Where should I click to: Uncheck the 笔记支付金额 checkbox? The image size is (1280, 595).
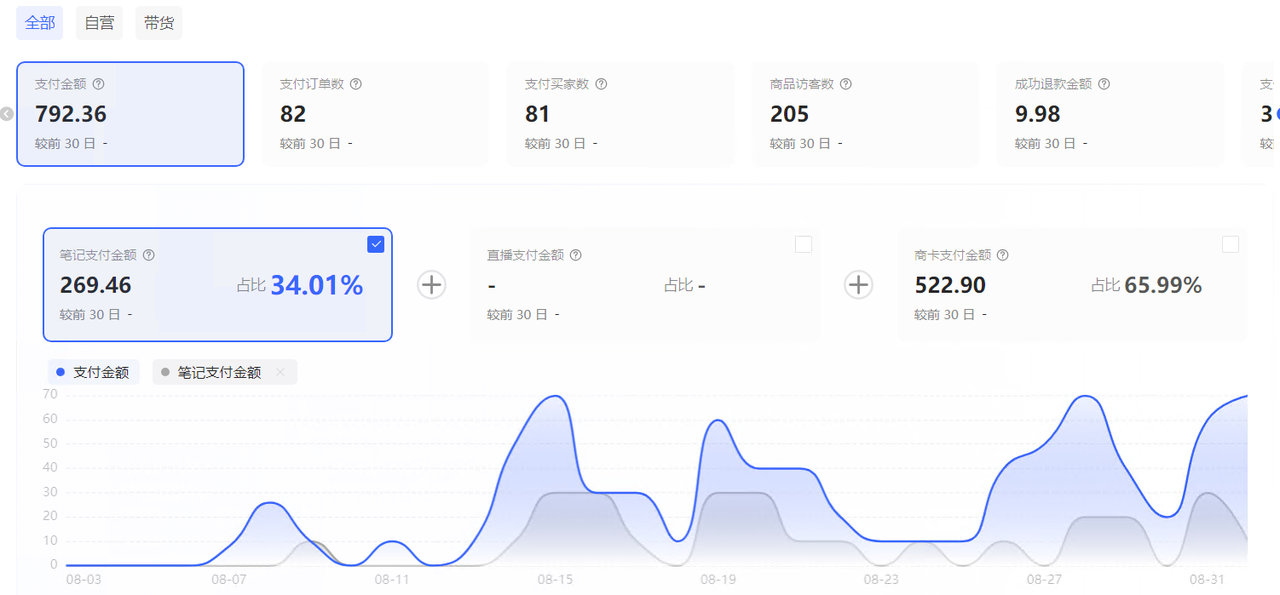click(376, 244)
